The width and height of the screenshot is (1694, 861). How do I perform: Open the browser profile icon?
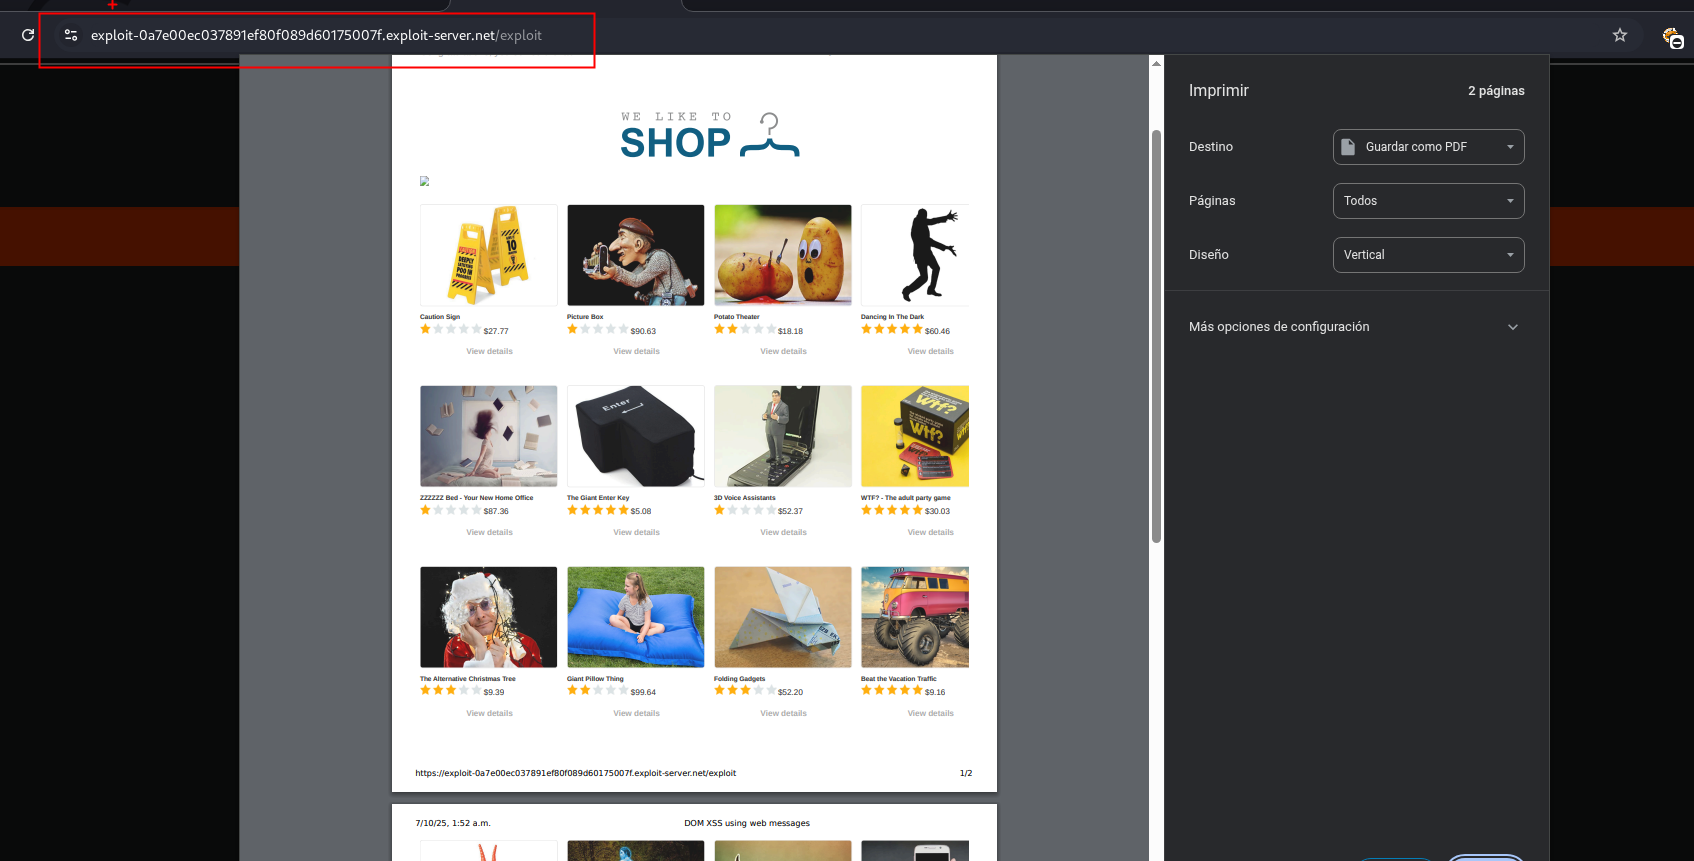[1672, 38]
